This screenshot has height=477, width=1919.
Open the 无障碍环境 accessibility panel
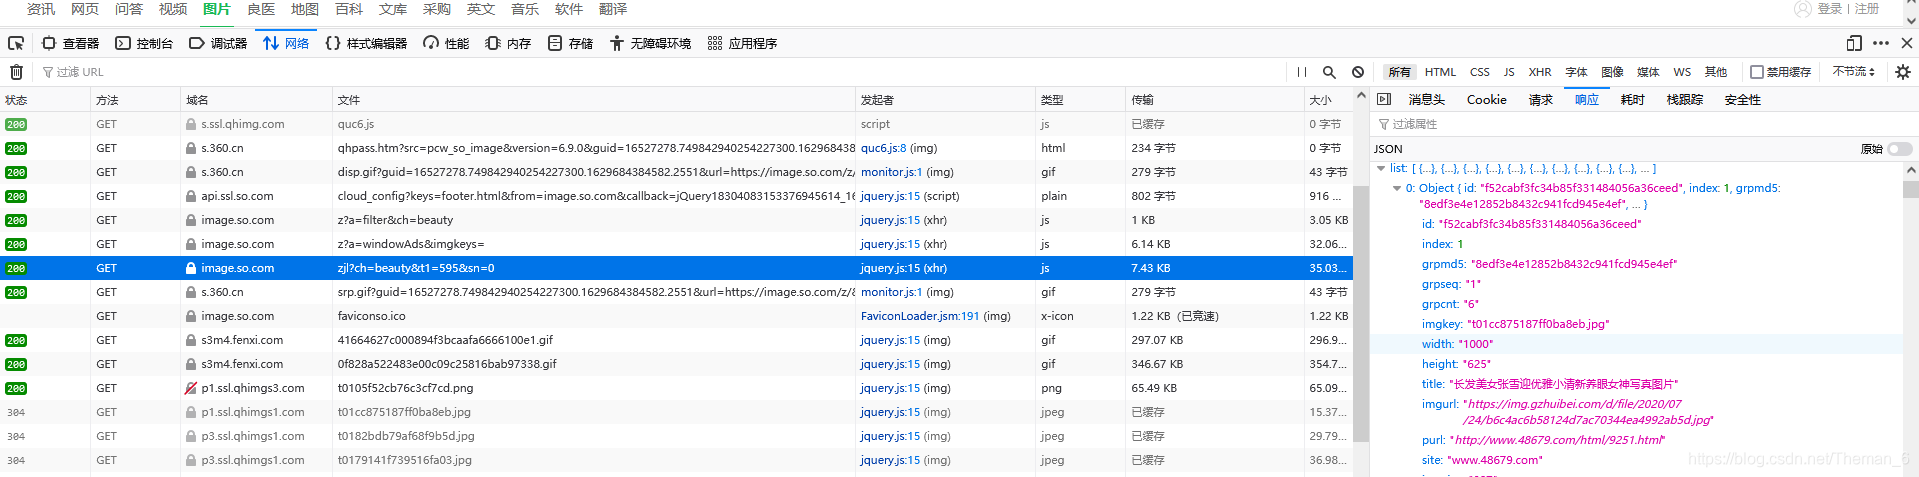point(650,43)
